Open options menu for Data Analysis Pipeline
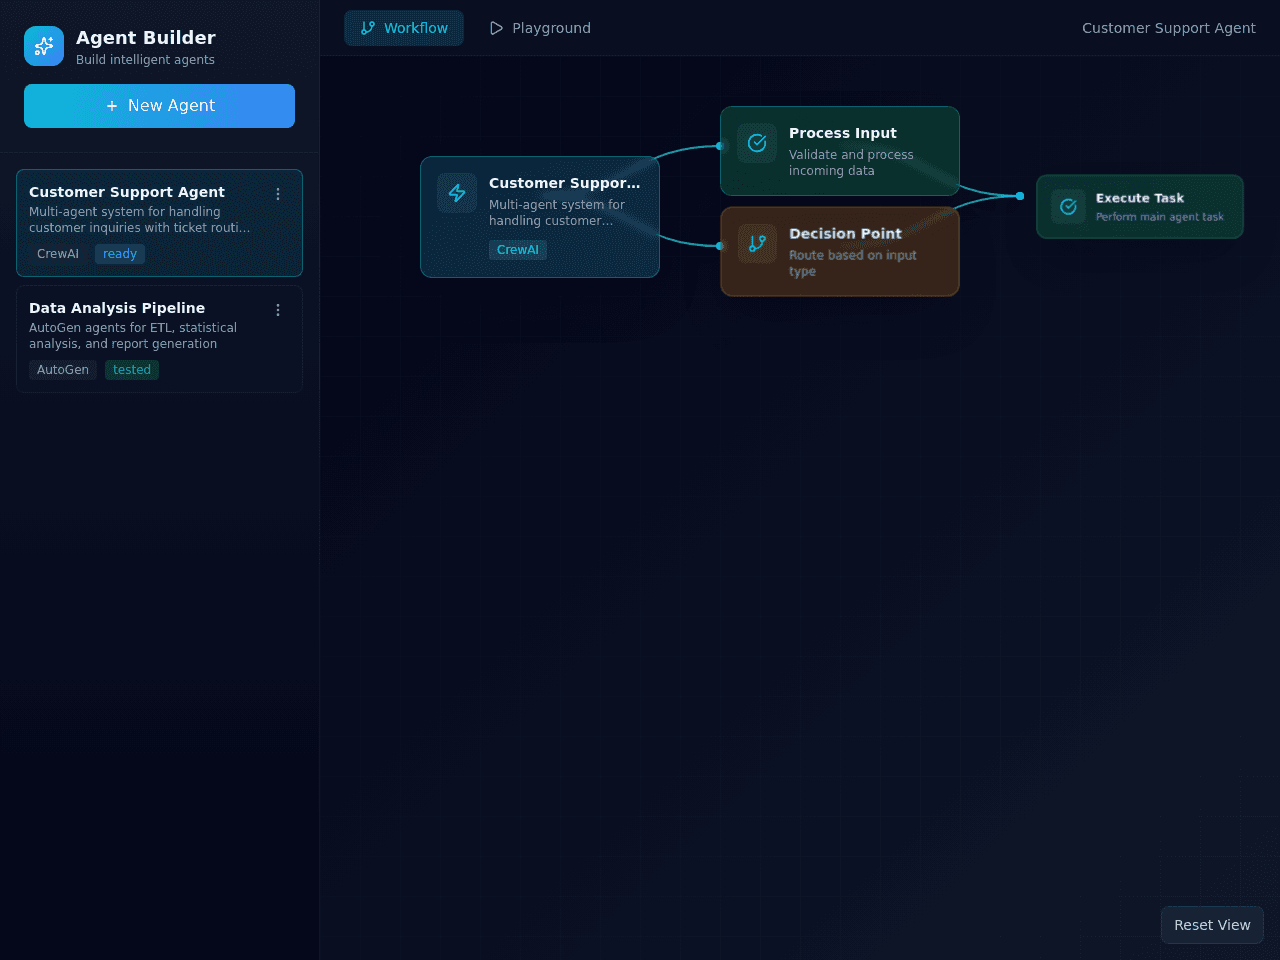The width and height of the screenshot is (1280, 960). (278, 310)
